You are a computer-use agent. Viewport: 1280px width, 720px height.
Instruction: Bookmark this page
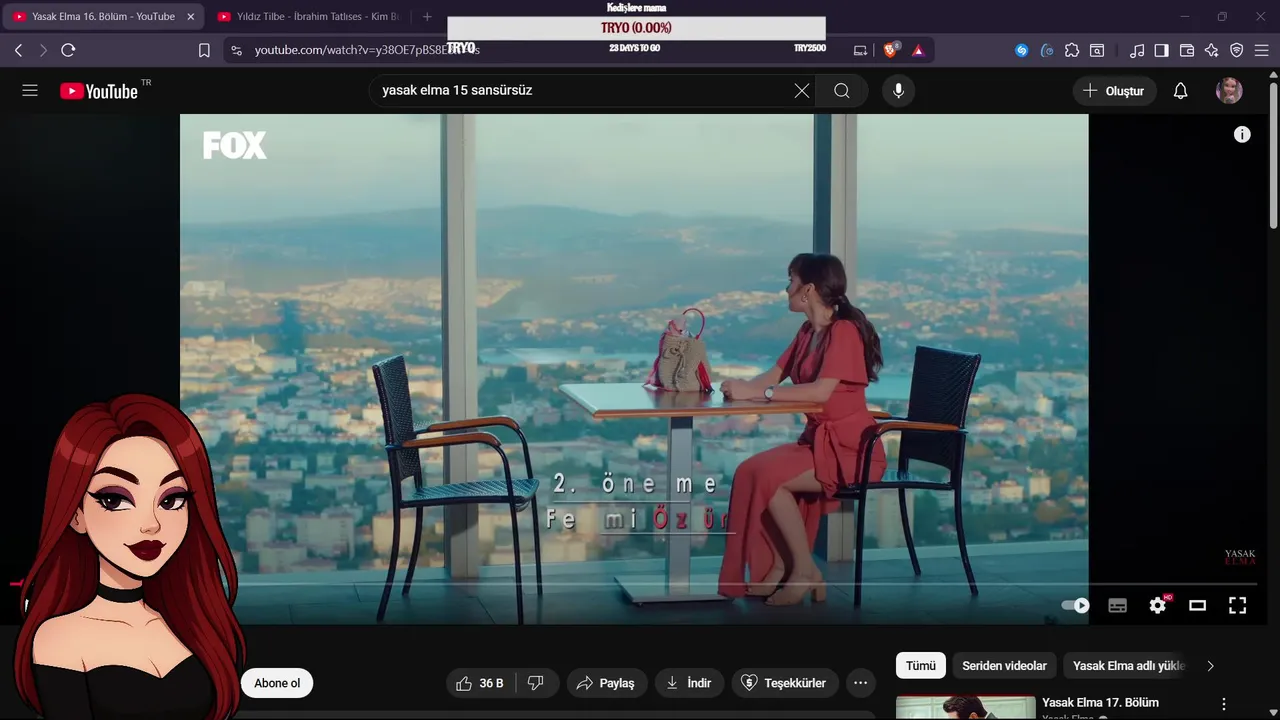click(x=204, y=50)
